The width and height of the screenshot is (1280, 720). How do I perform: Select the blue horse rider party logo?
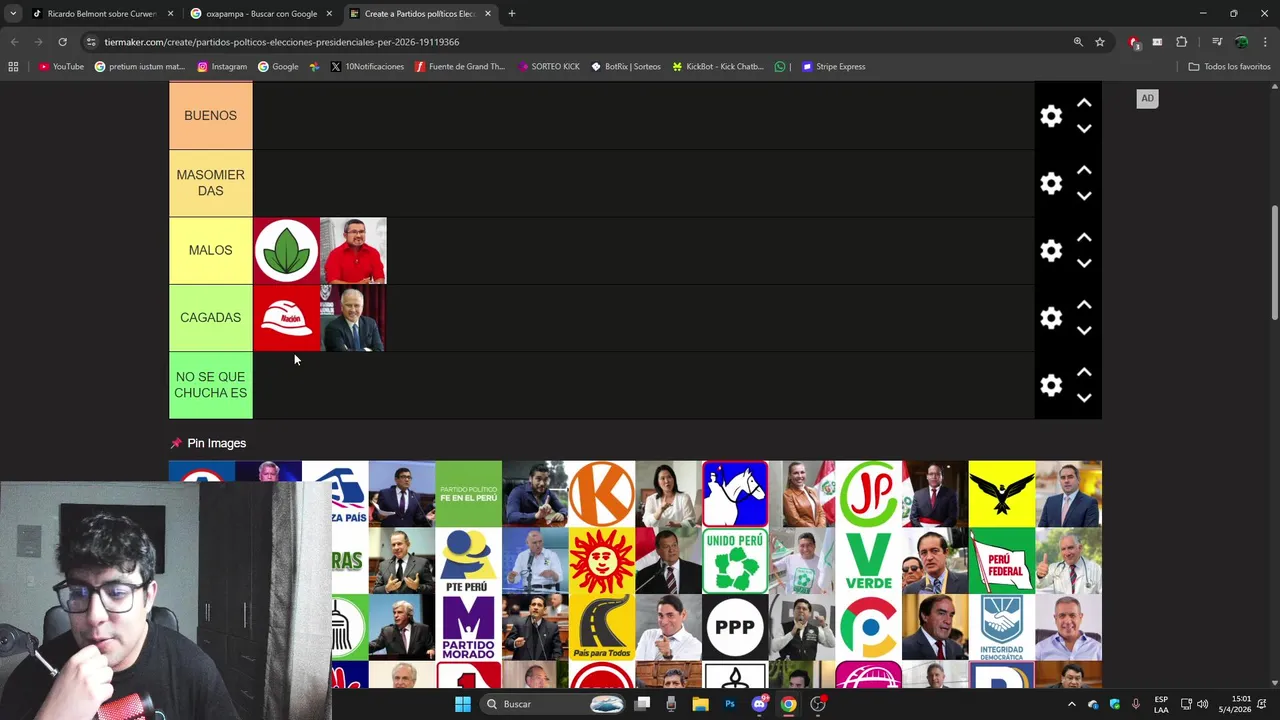coord(735,494)
